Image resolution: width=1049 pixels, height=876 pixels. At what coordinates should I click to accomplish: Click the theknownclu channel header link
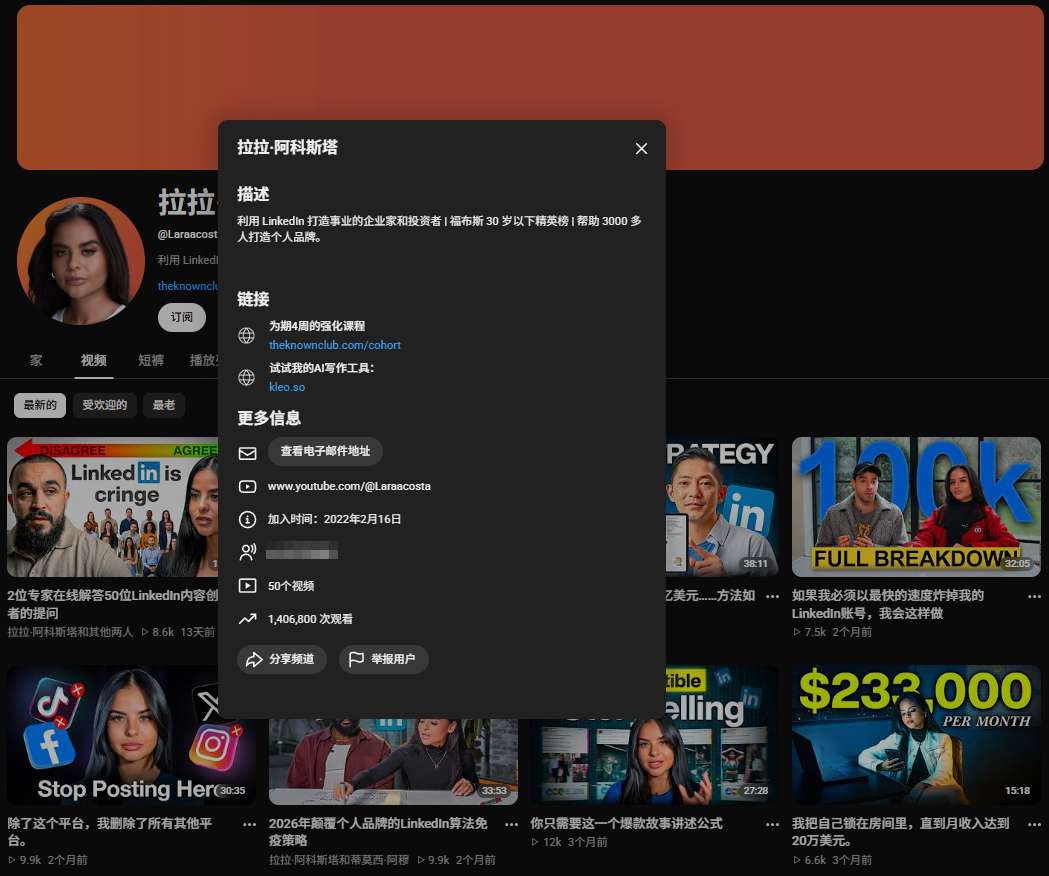pos(188,286)
